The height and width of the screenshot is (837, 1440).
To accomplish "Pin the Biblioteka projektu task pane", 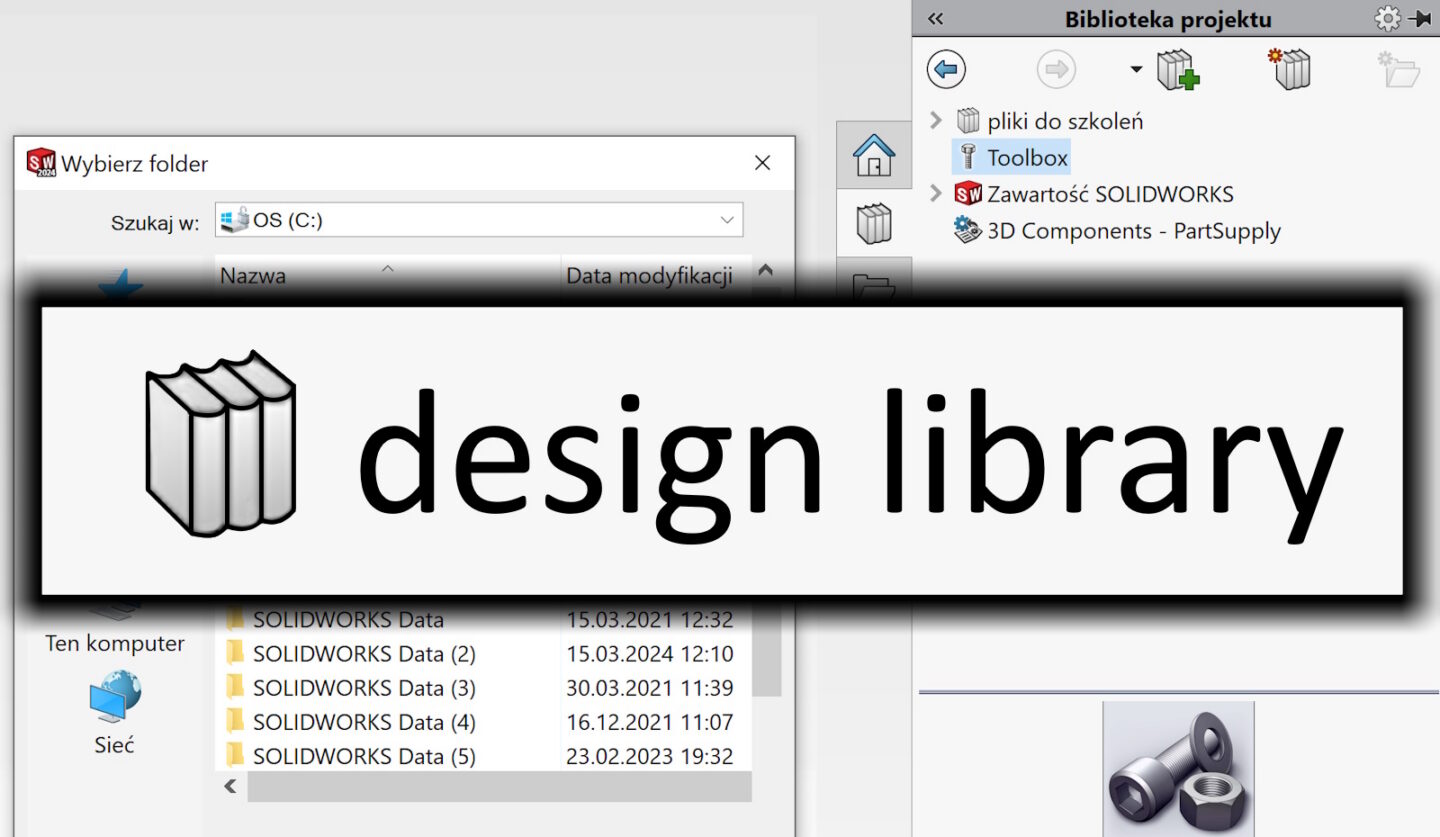I will point(1419,19).
